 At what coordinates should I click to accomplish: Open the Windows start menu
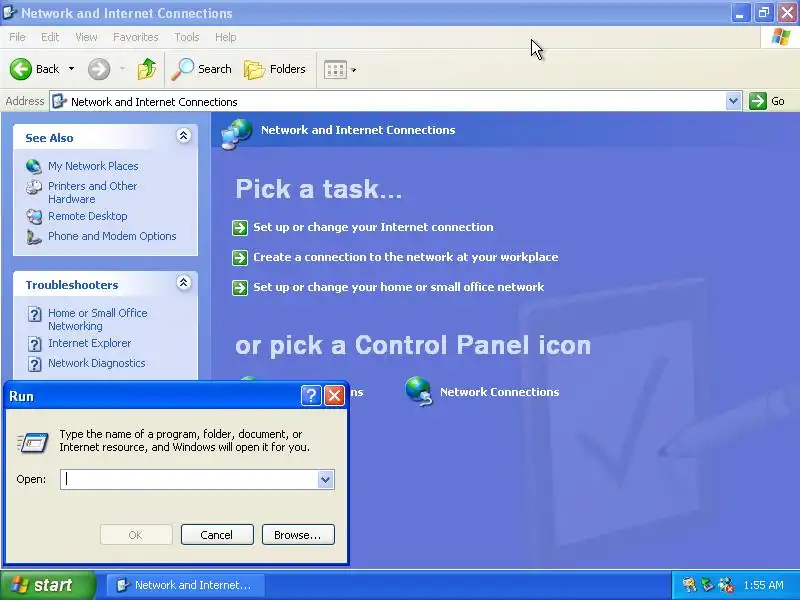coord(47,585)
